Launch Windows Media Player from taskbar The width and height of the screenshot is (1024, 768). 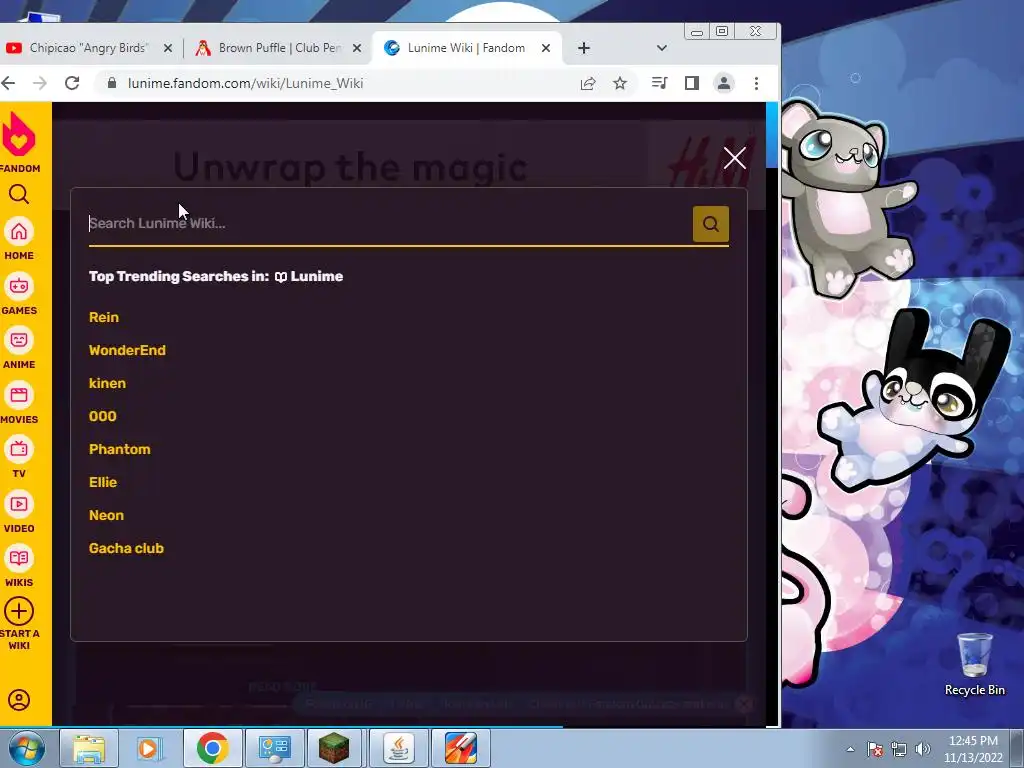(x=150, y=748)
